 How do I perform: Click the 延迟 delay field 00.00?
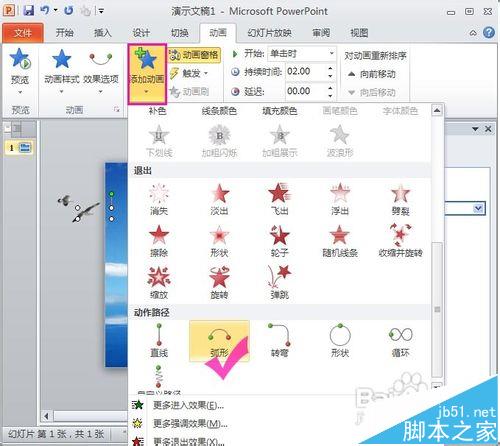point(305,91)
